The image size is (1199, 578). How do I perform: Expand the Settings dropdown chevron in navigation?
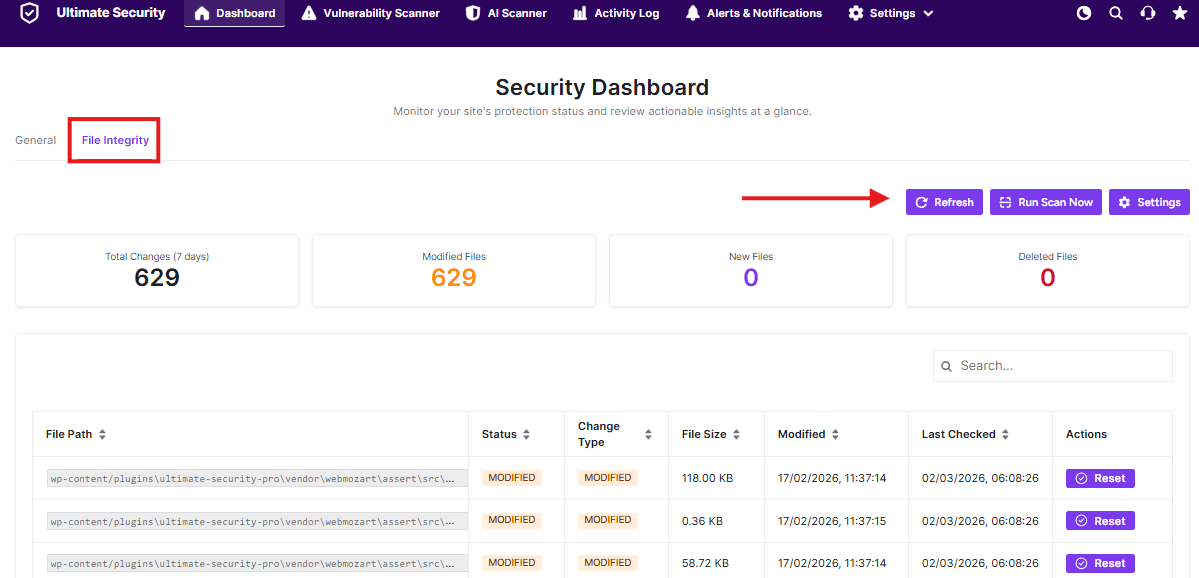[926, 14]
